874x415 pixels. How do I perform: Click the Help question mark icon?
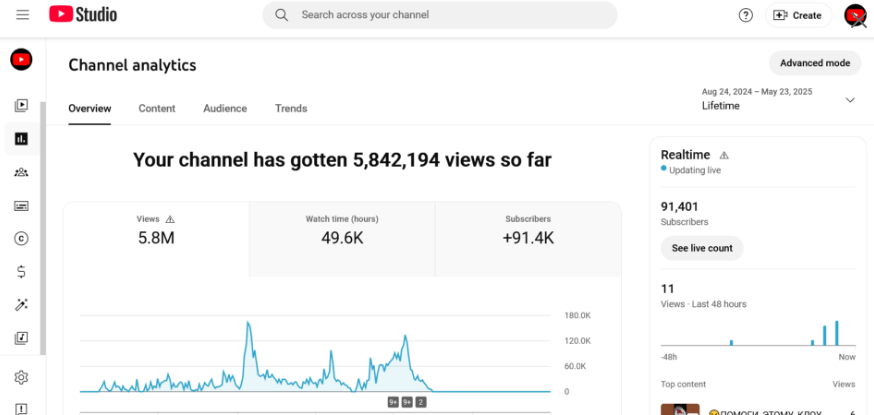pyautogui.click(x=745, y=15)
